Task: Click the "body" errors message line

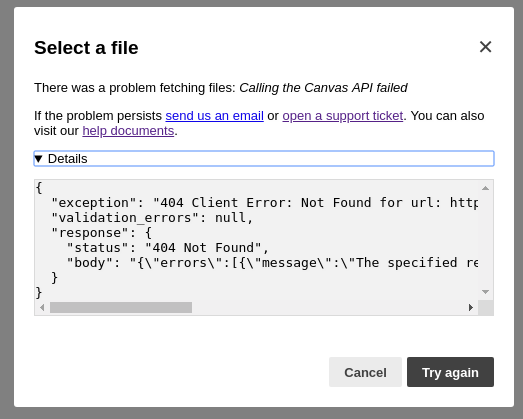Action: pos(272,263)
